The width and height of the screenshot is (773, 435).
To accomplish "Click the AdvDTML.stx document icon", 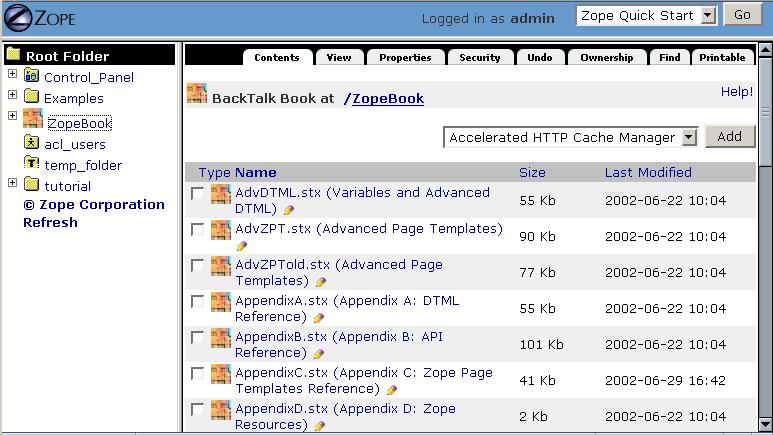I will tap(220, 194).
